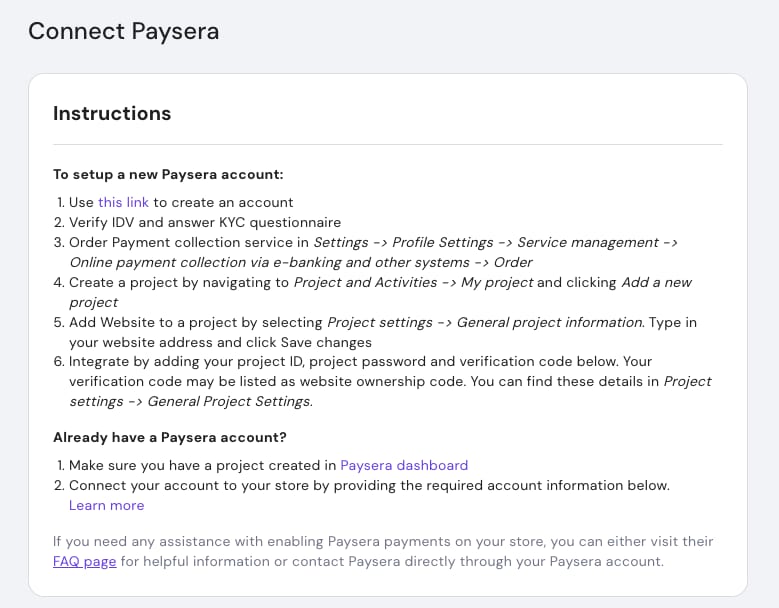Click the 'Verify IDV and answer KYC questionnaire' step
Viewport: 779px width, 608px height.
coord(205,222)
